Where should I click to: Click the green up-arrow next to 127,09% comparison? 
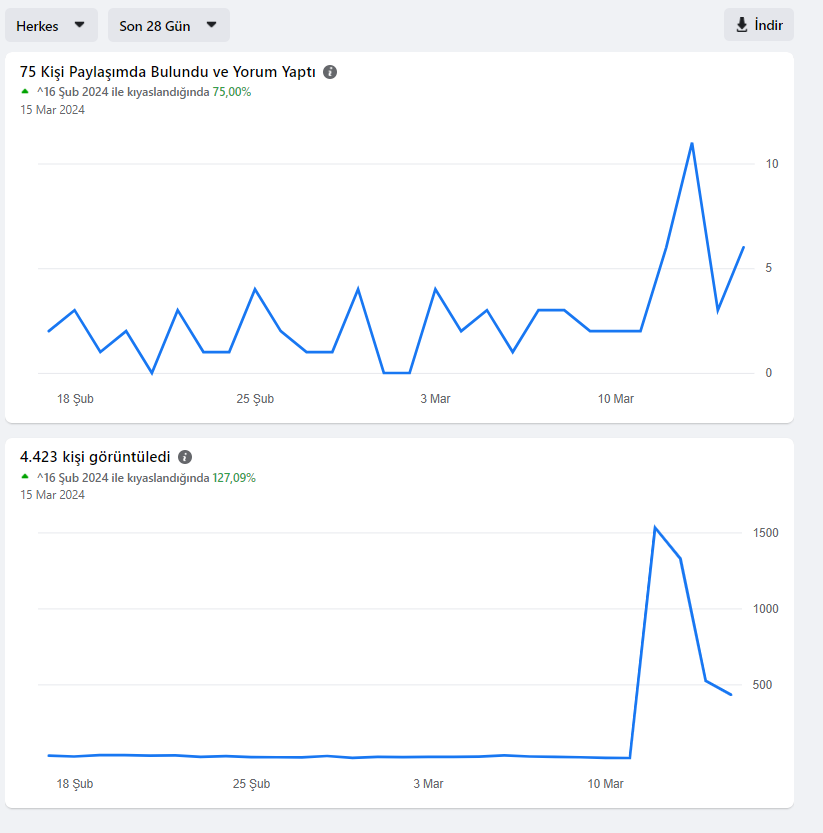click(x=24, y=477)
